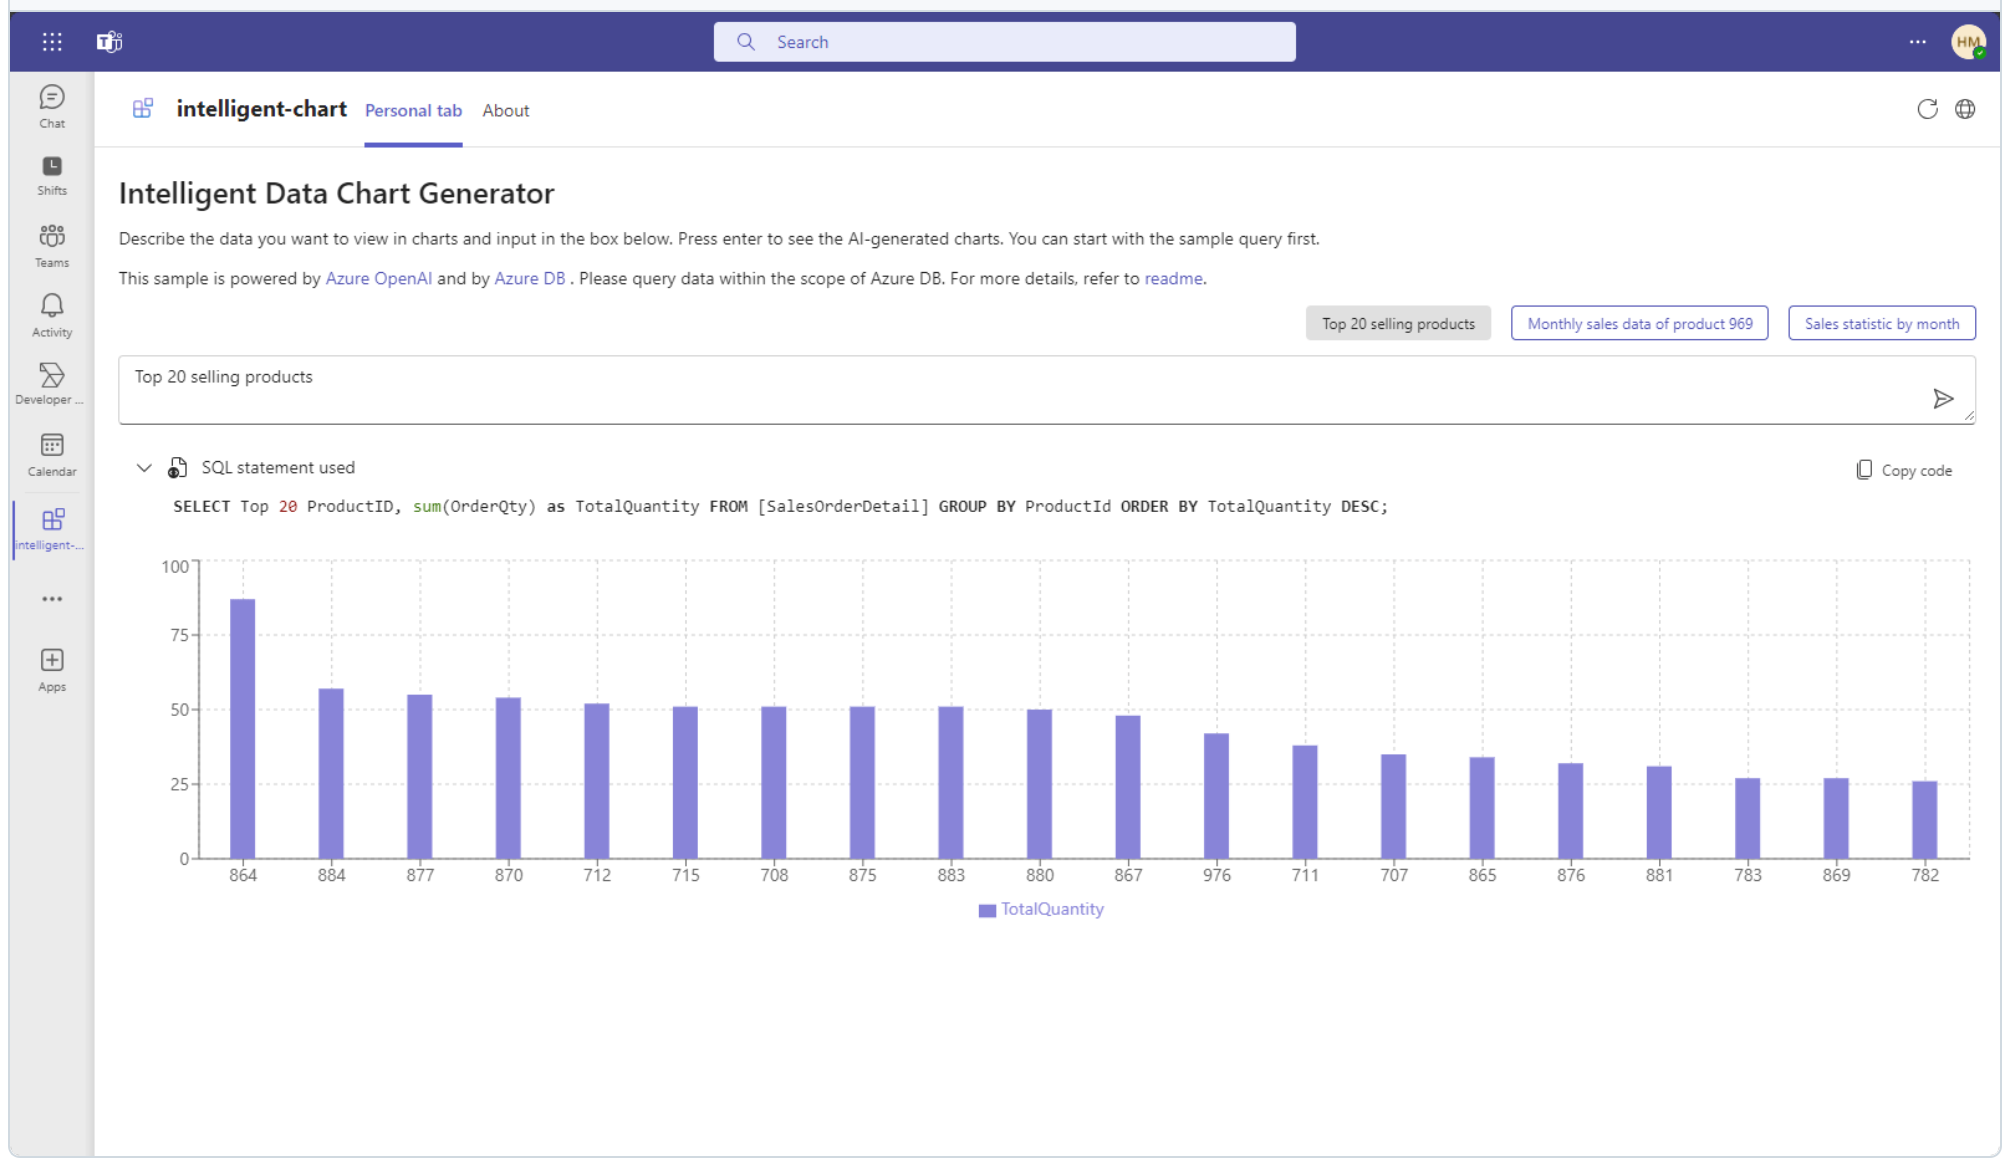Toggle the TotalQuantity legend swatch

point(987,910)
